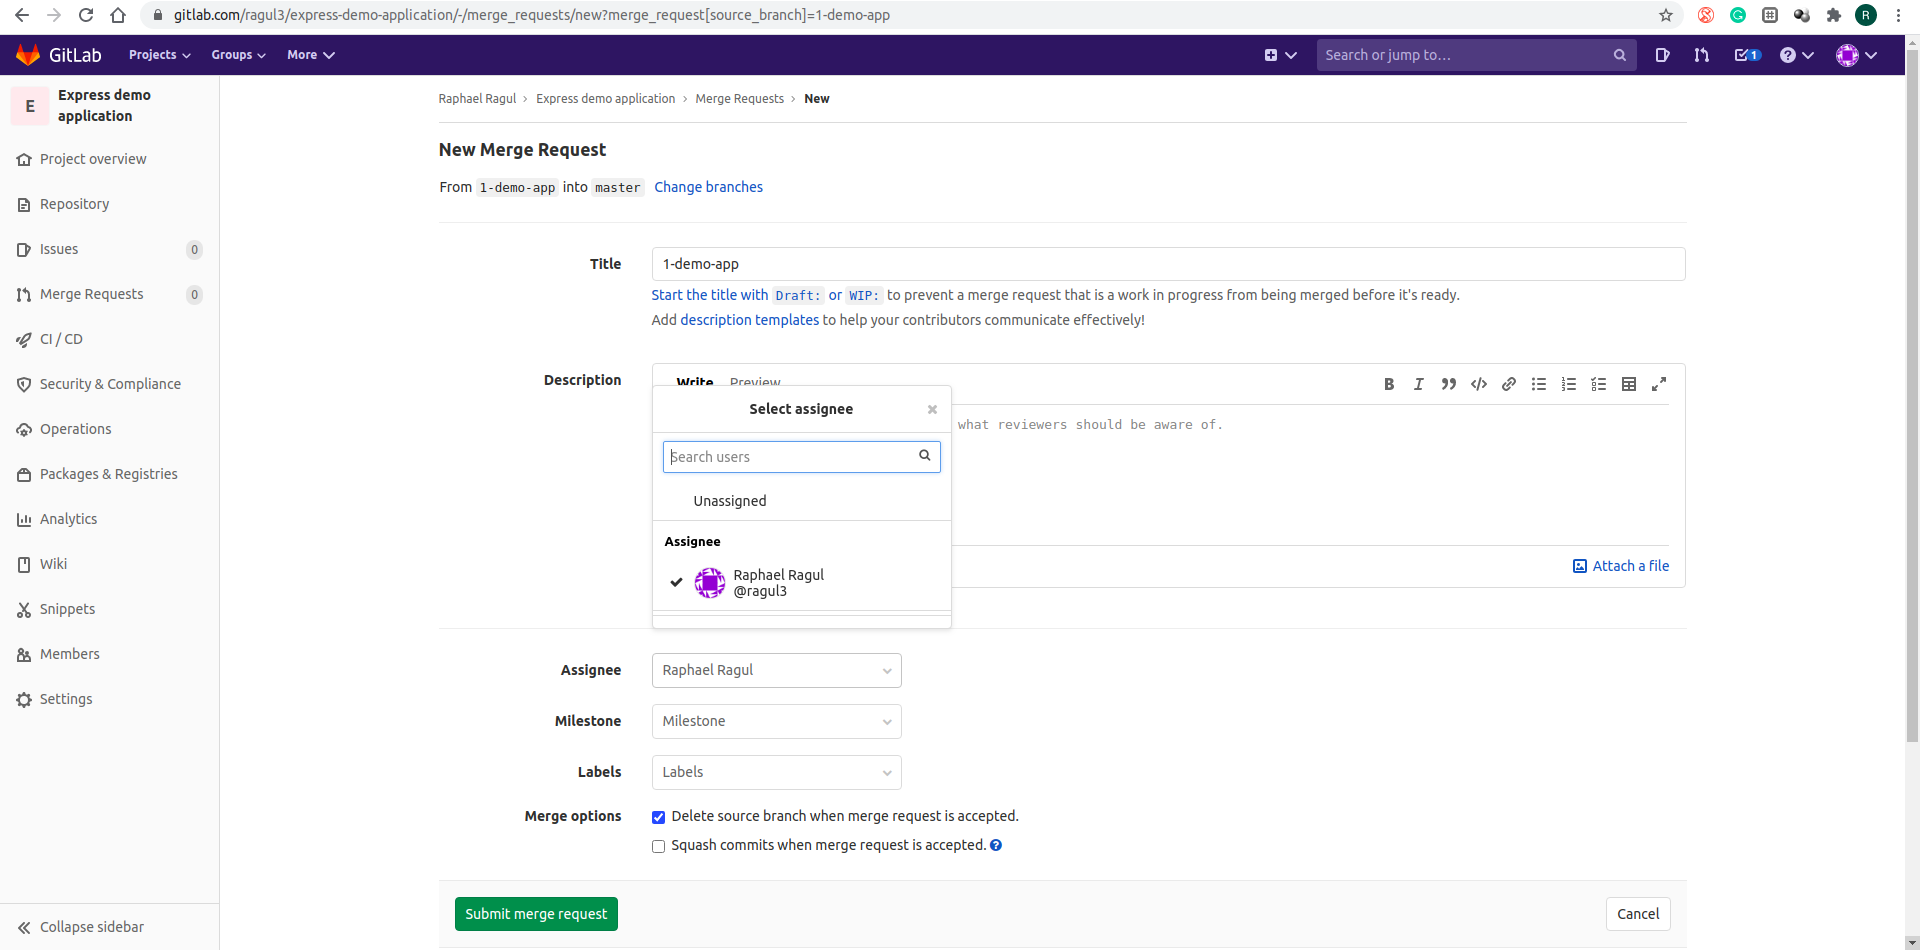Add a link in the description editor
This screenshot has height=950, width=1920.
(x=1509, y=384)
